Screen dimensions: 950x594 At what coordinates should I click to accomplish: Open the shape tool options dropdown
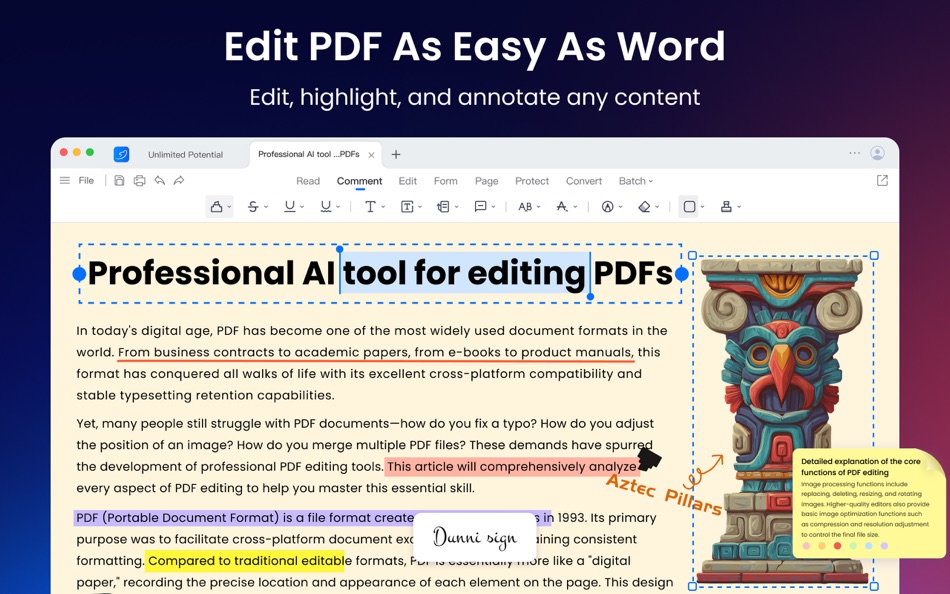(701, 206)
